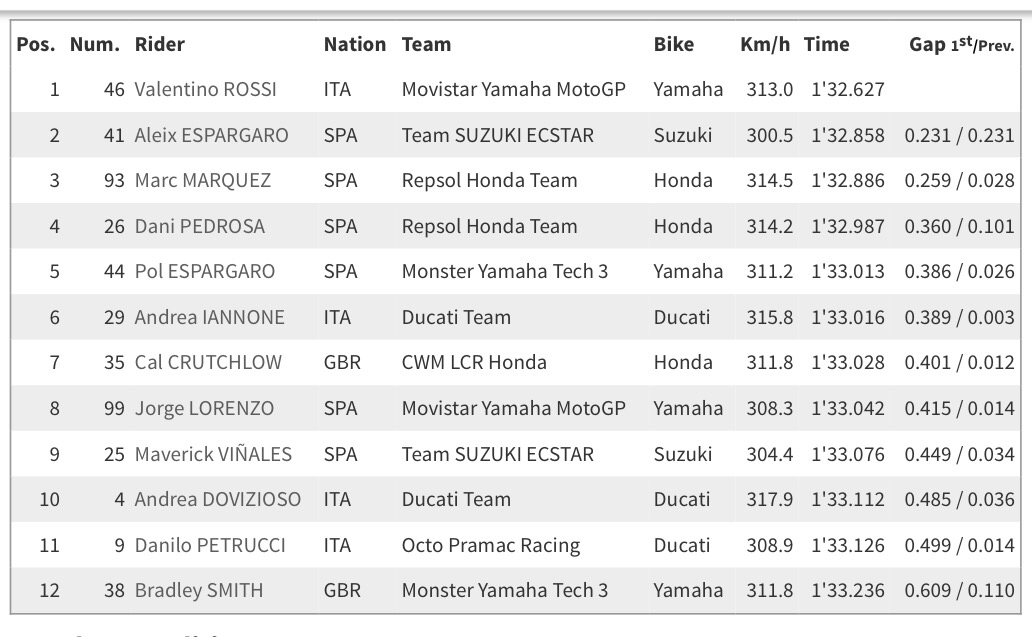The height and width of the screenshot is (637, 1032).
Task: Select rider name Jorge LORENZO
Action: [204, 408]
